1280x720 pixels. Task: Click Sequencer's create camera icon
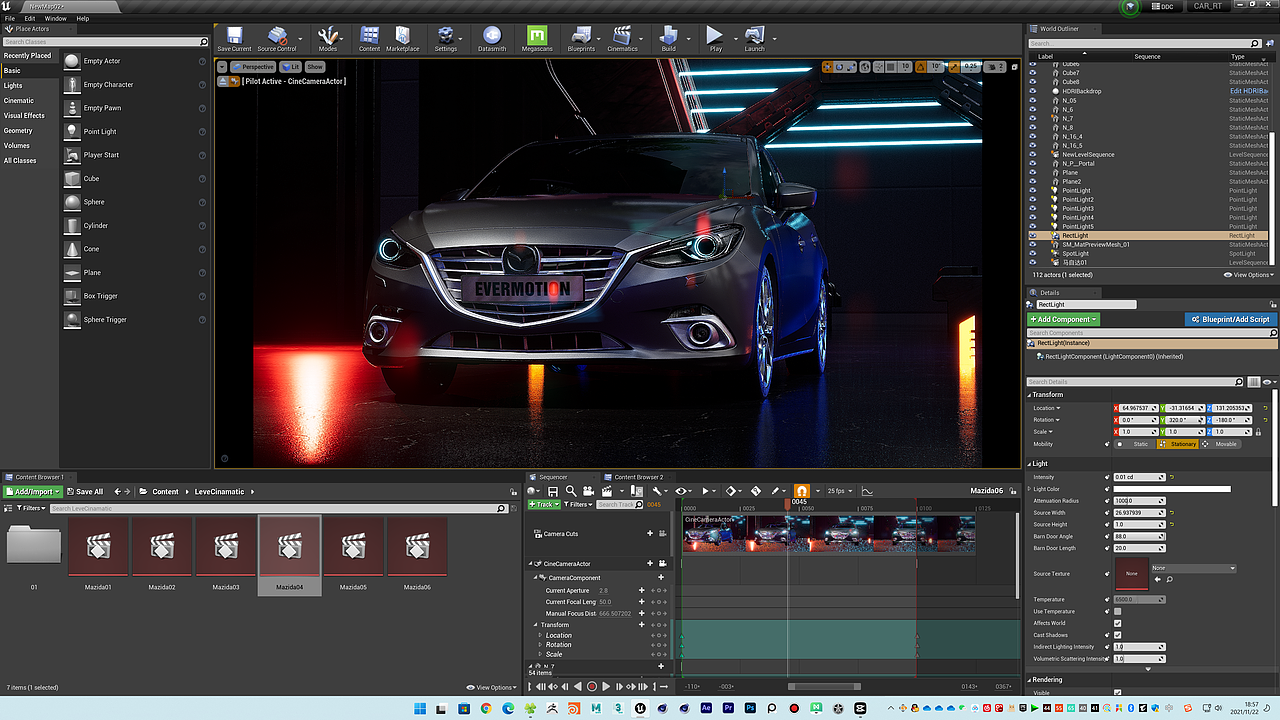tap(588, 491)
